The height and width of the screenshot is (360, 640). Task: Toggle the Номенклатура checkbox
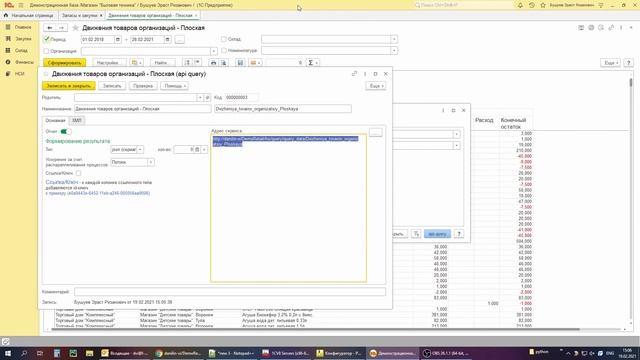click(224, 51)
